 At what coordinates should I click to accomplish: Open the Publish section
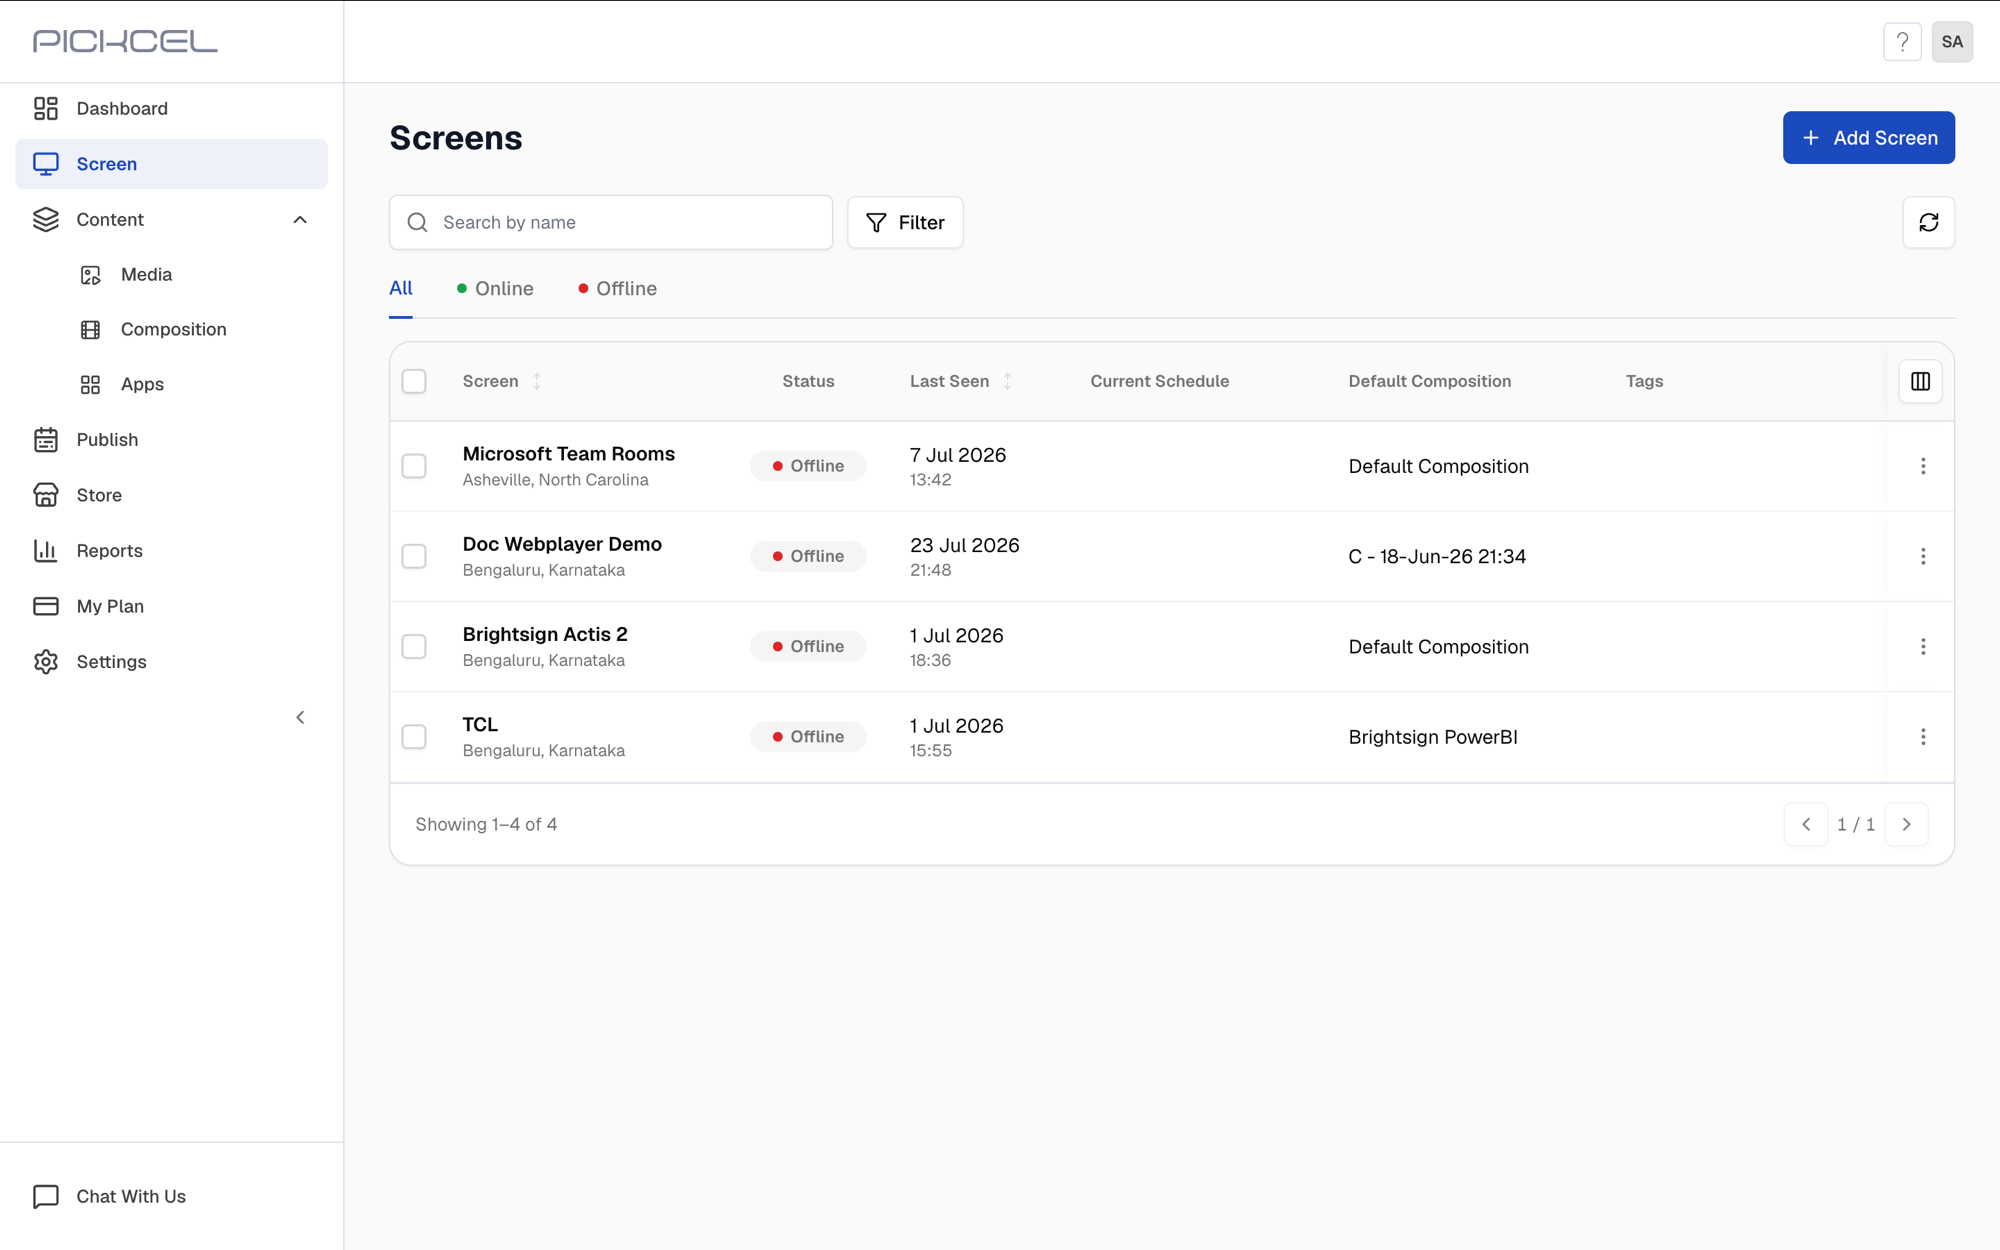171,439
